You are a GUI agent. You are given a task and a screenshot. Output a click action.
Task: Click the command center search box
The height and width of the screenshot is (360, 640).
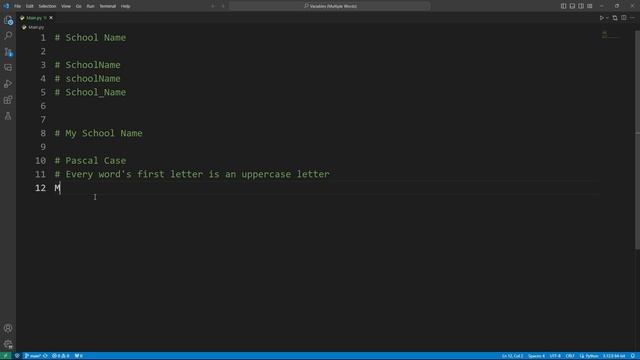tap(330, 6)
